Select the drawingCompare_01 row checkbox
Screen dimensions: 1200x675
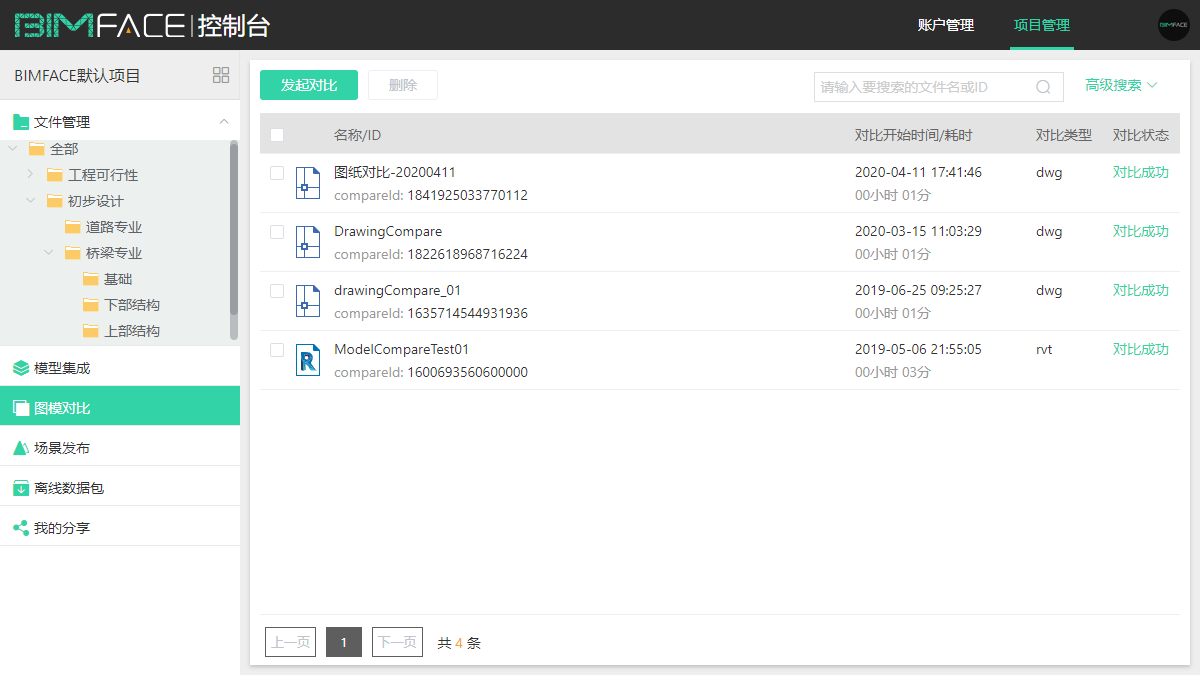[277, 291]
